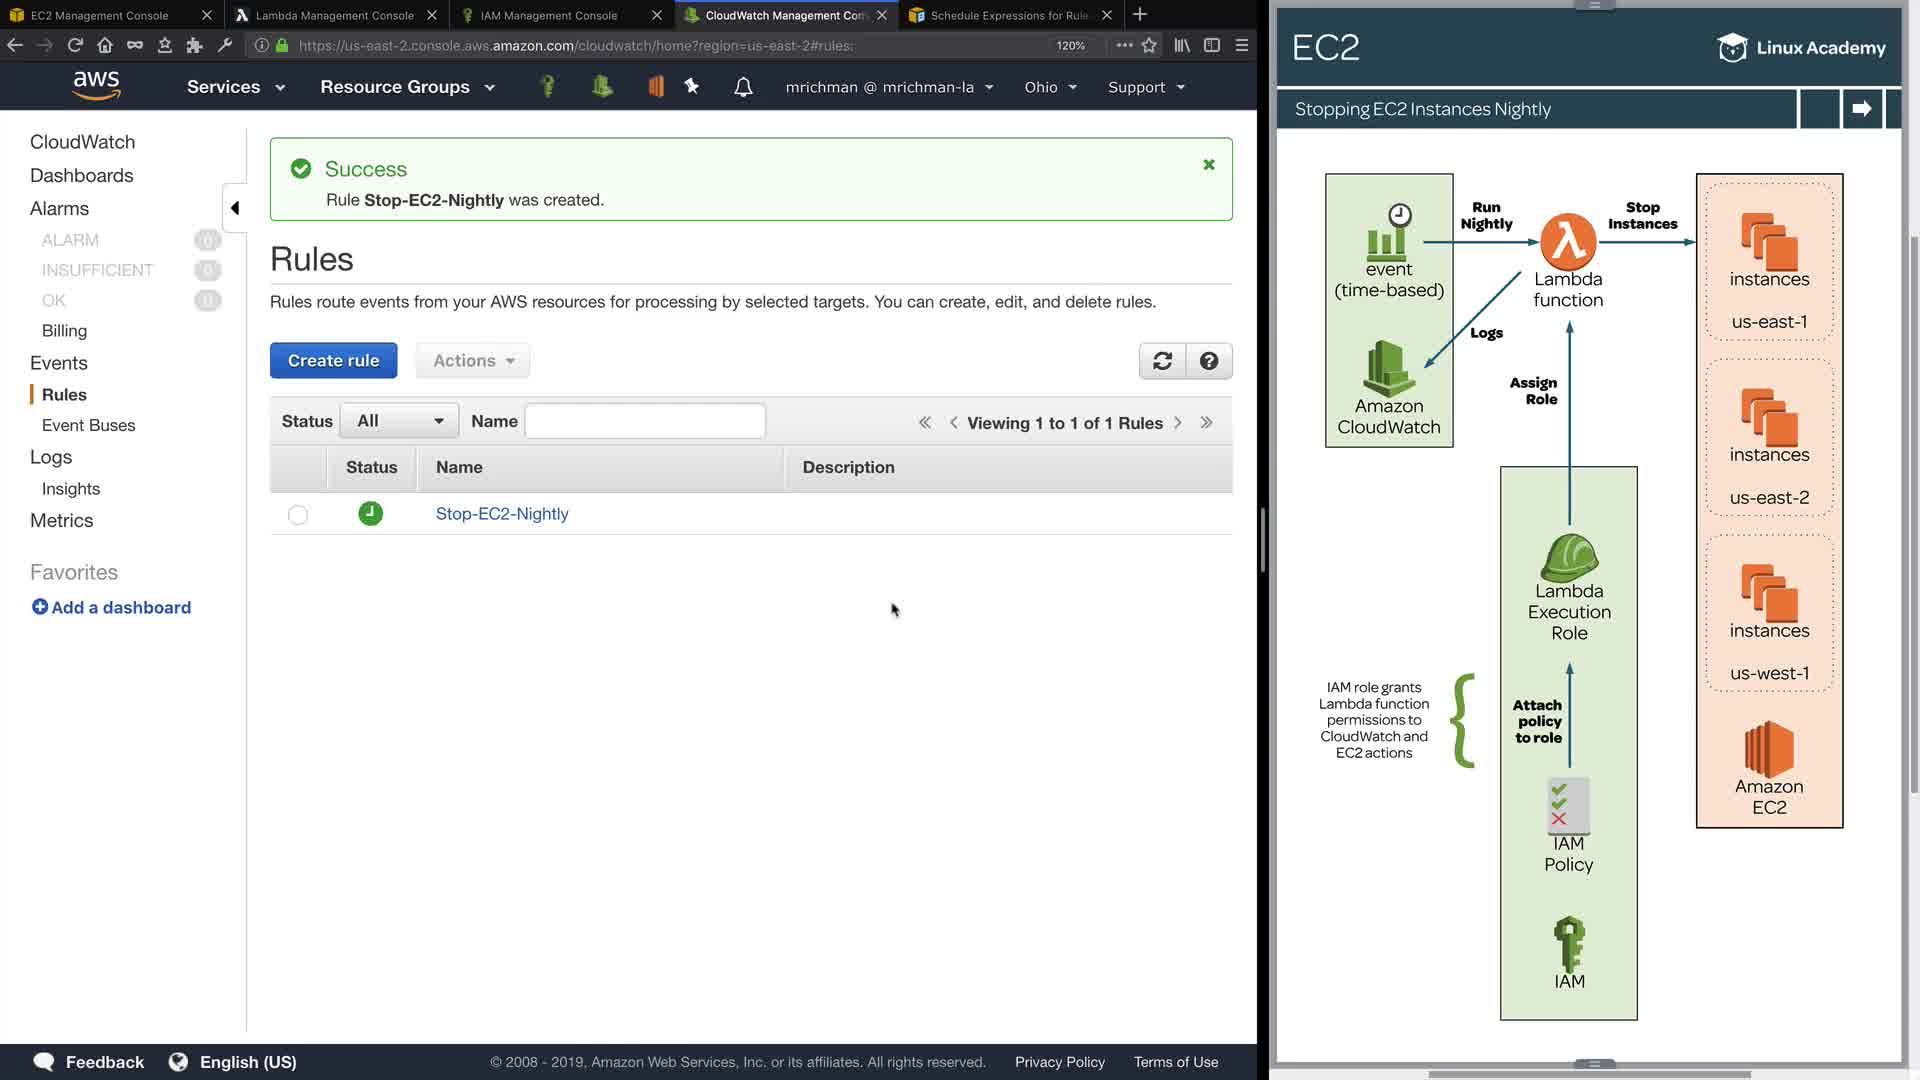Click the AWS notifications bell icon

click(x=743, y=87)
